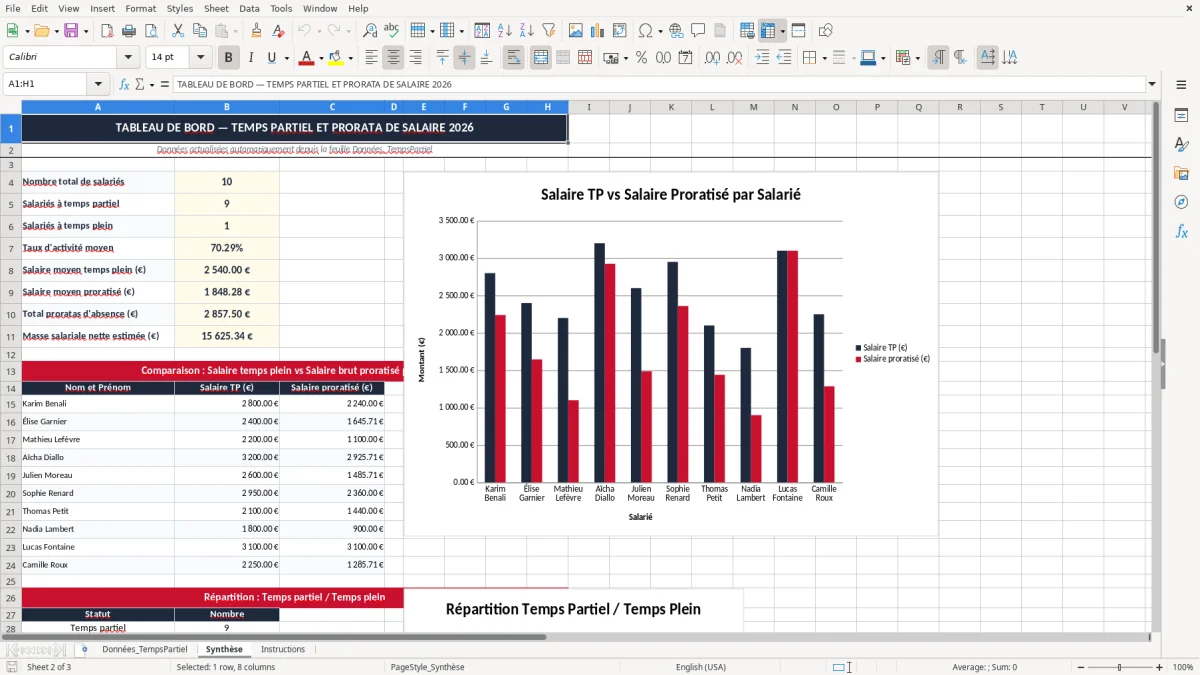Run the spelling check tool
The image size is (1200, 675).
[x=391, y=31]
